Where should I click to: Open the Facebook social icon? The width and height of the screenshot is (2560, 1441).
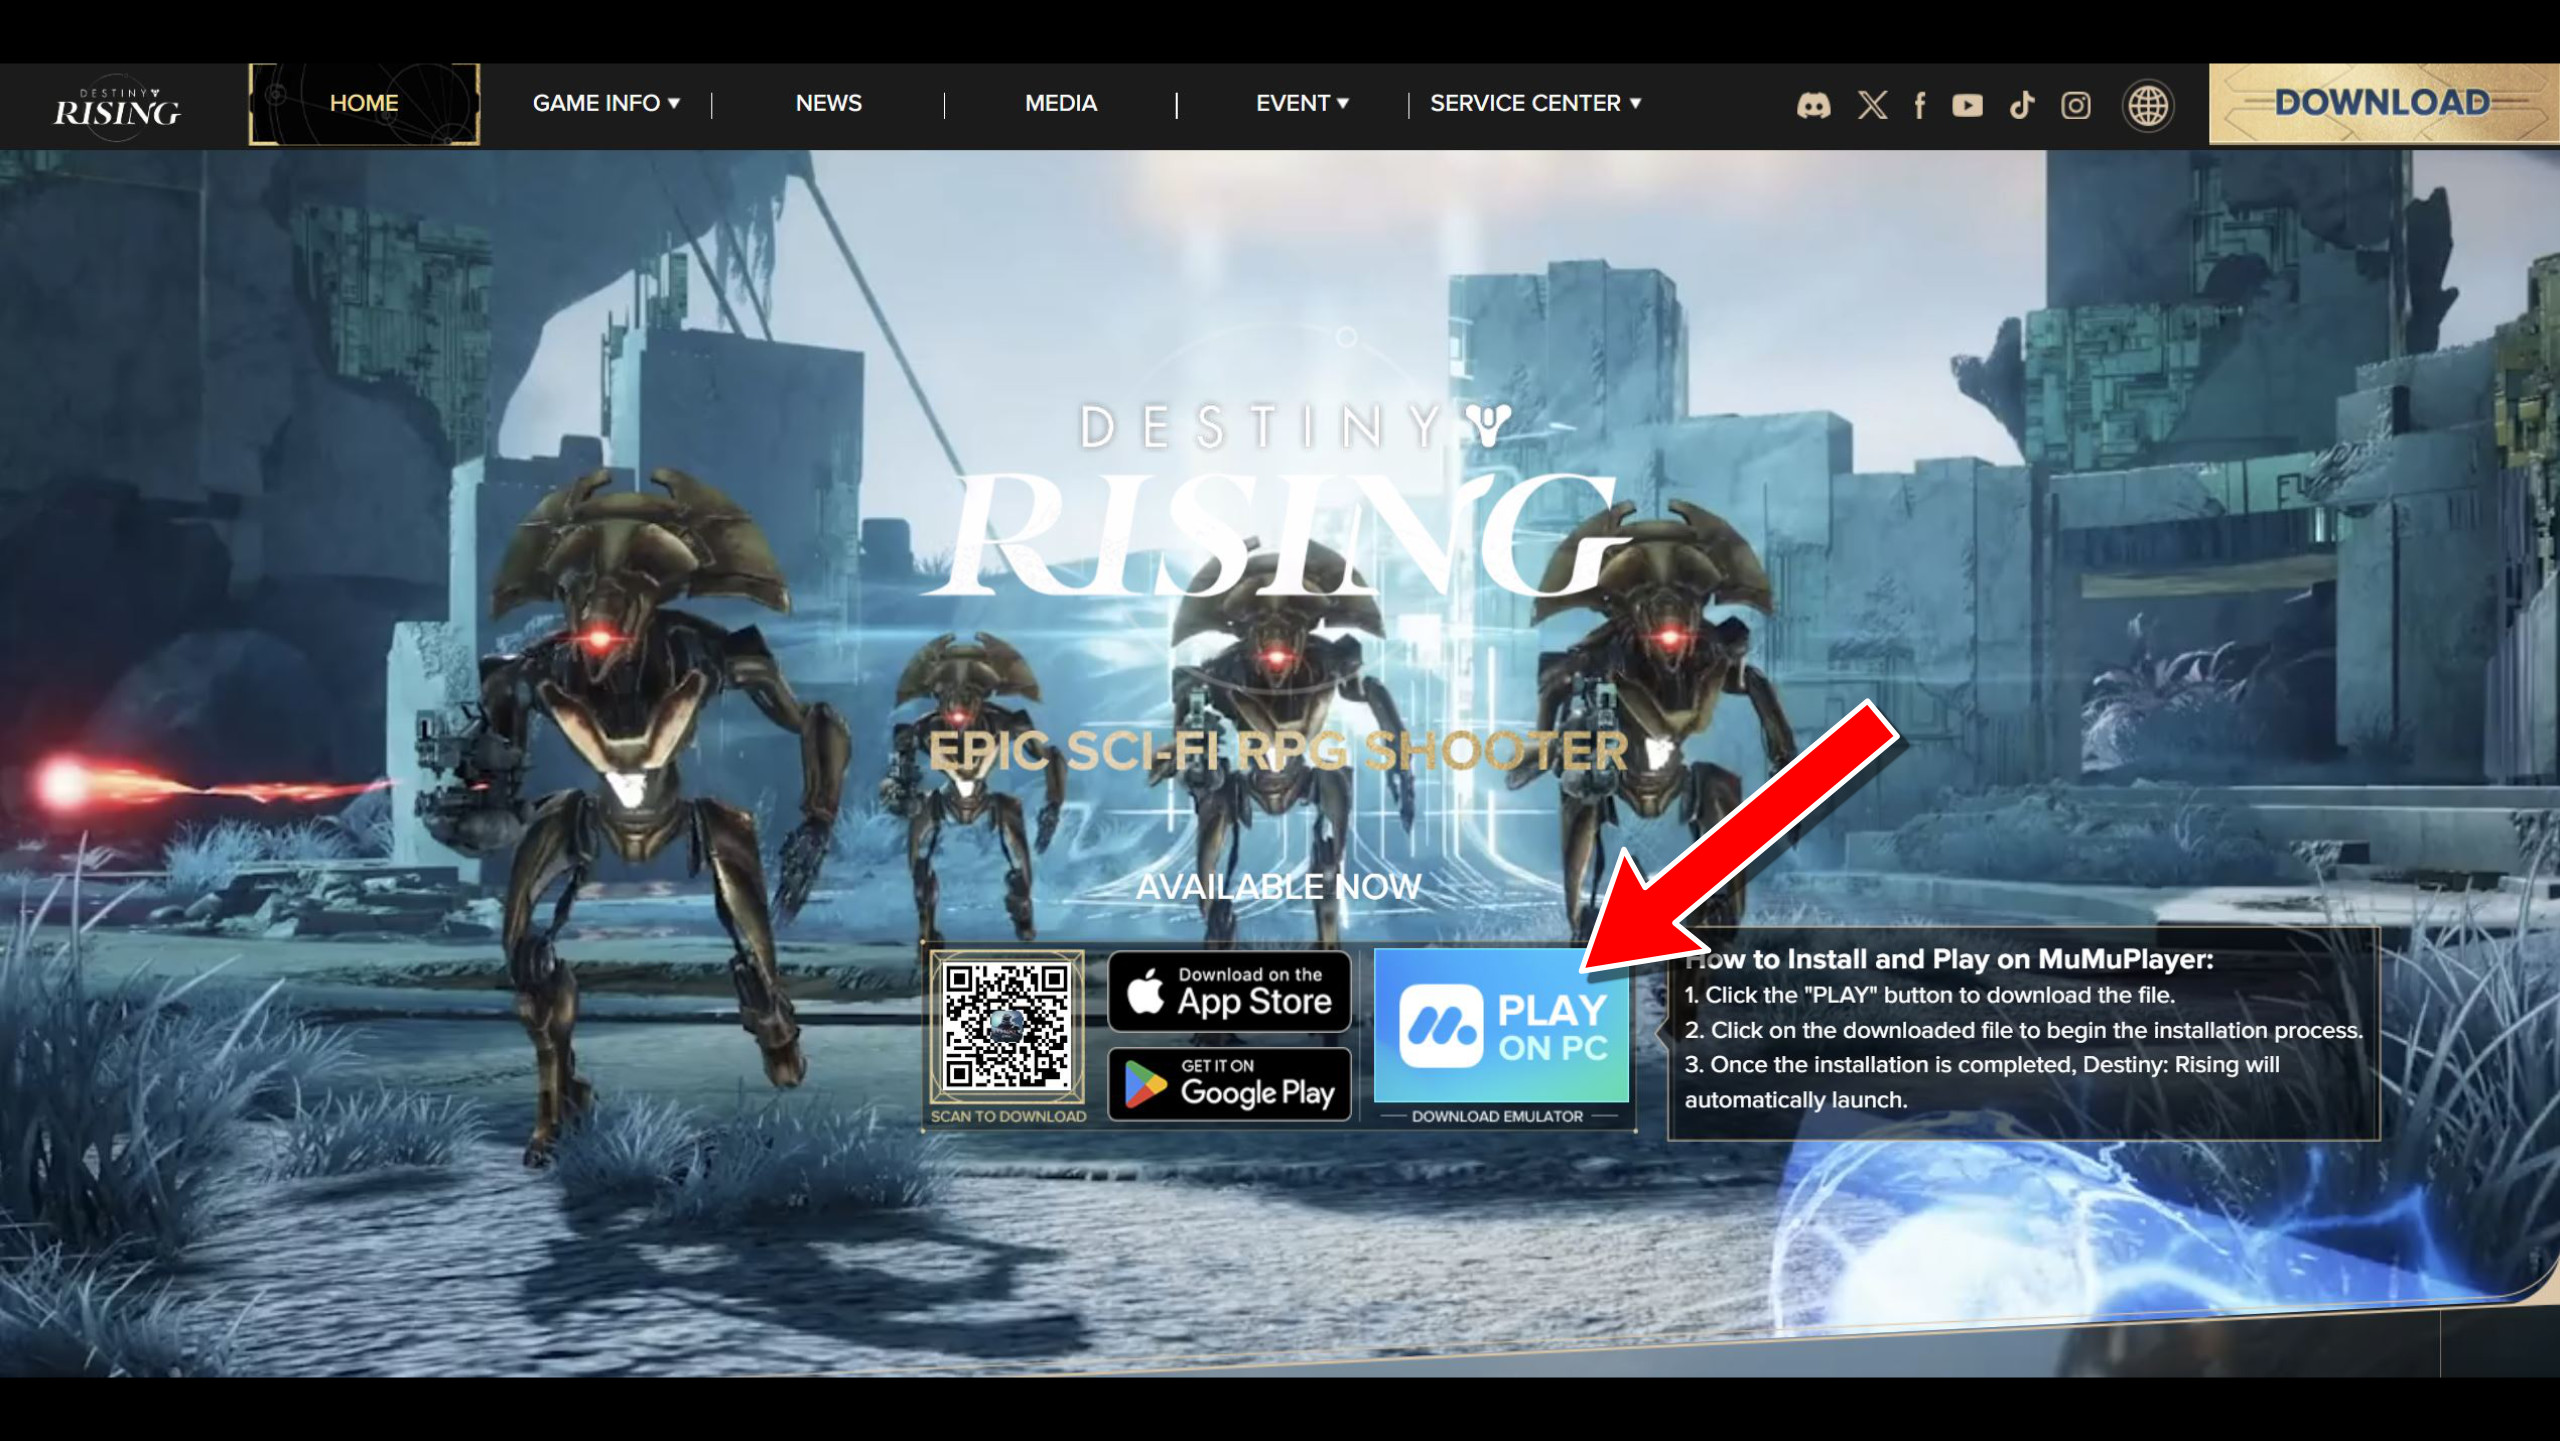[1919, 105]
